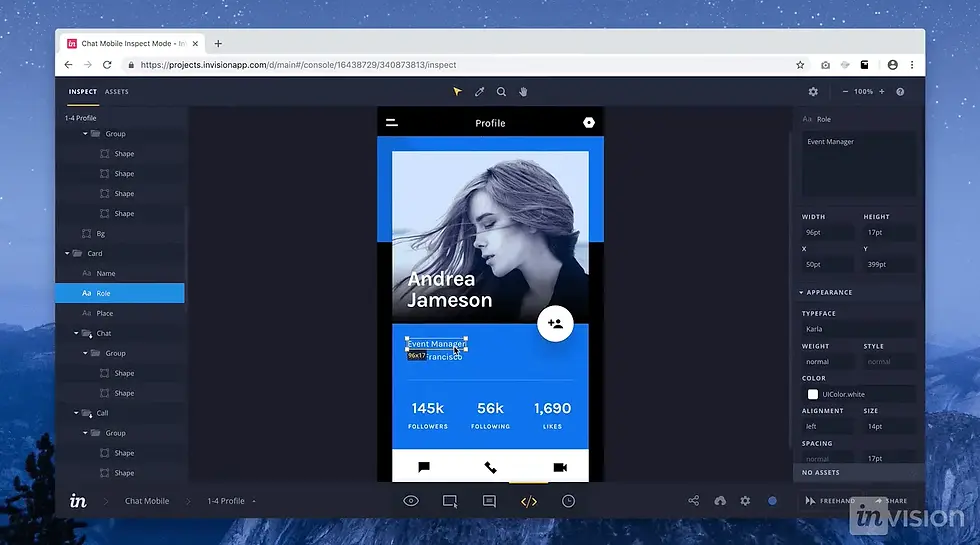Viewport: 980px width, 545px height.
Task: Click the Freehand button
Action: [830, 501]
